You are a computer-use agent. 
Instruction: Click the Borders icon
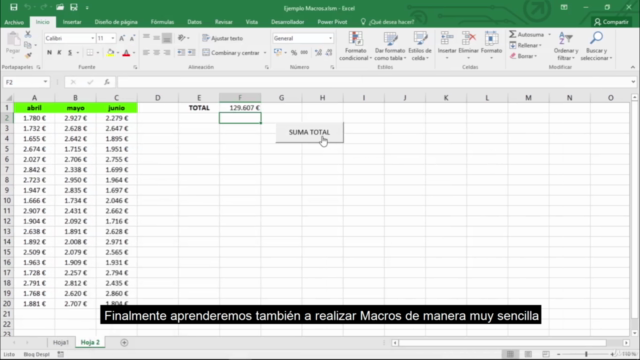tap(90, 53)
